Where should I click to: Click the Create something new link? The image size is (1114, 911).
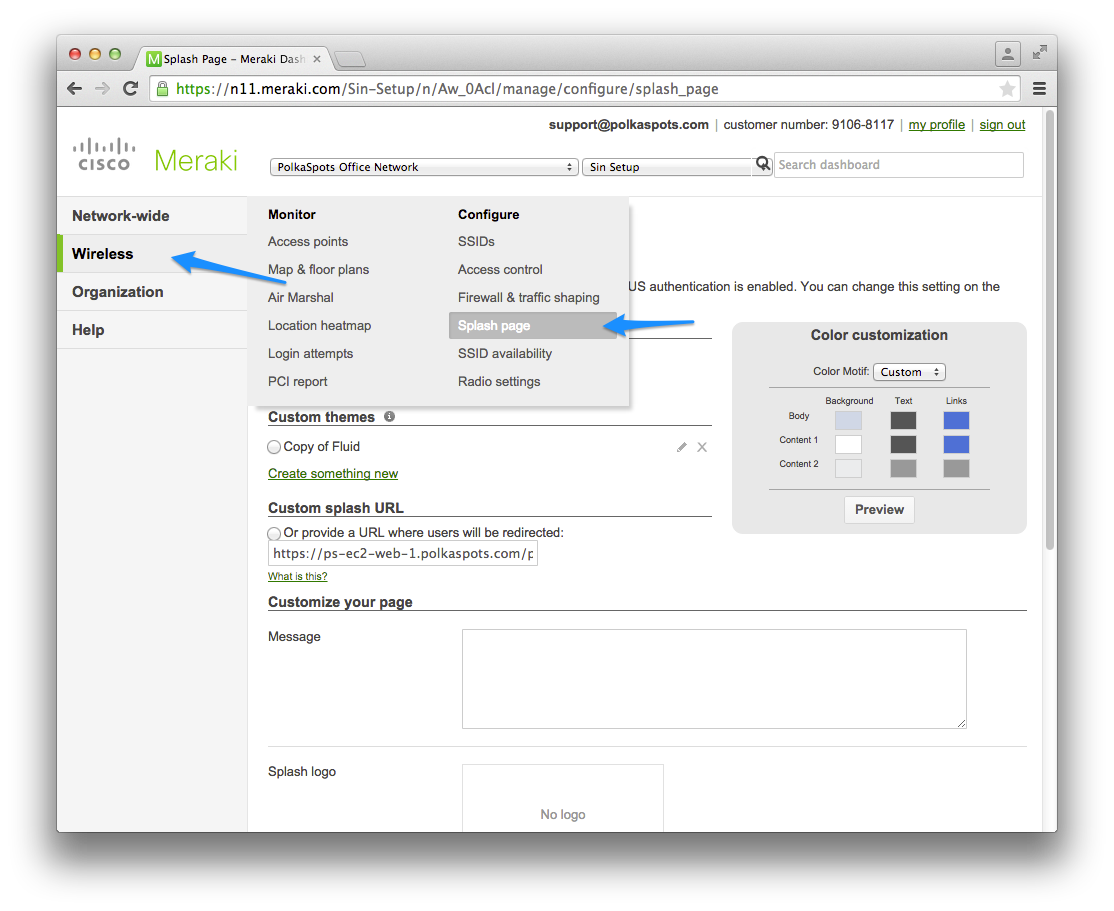(x=332, y=474)
